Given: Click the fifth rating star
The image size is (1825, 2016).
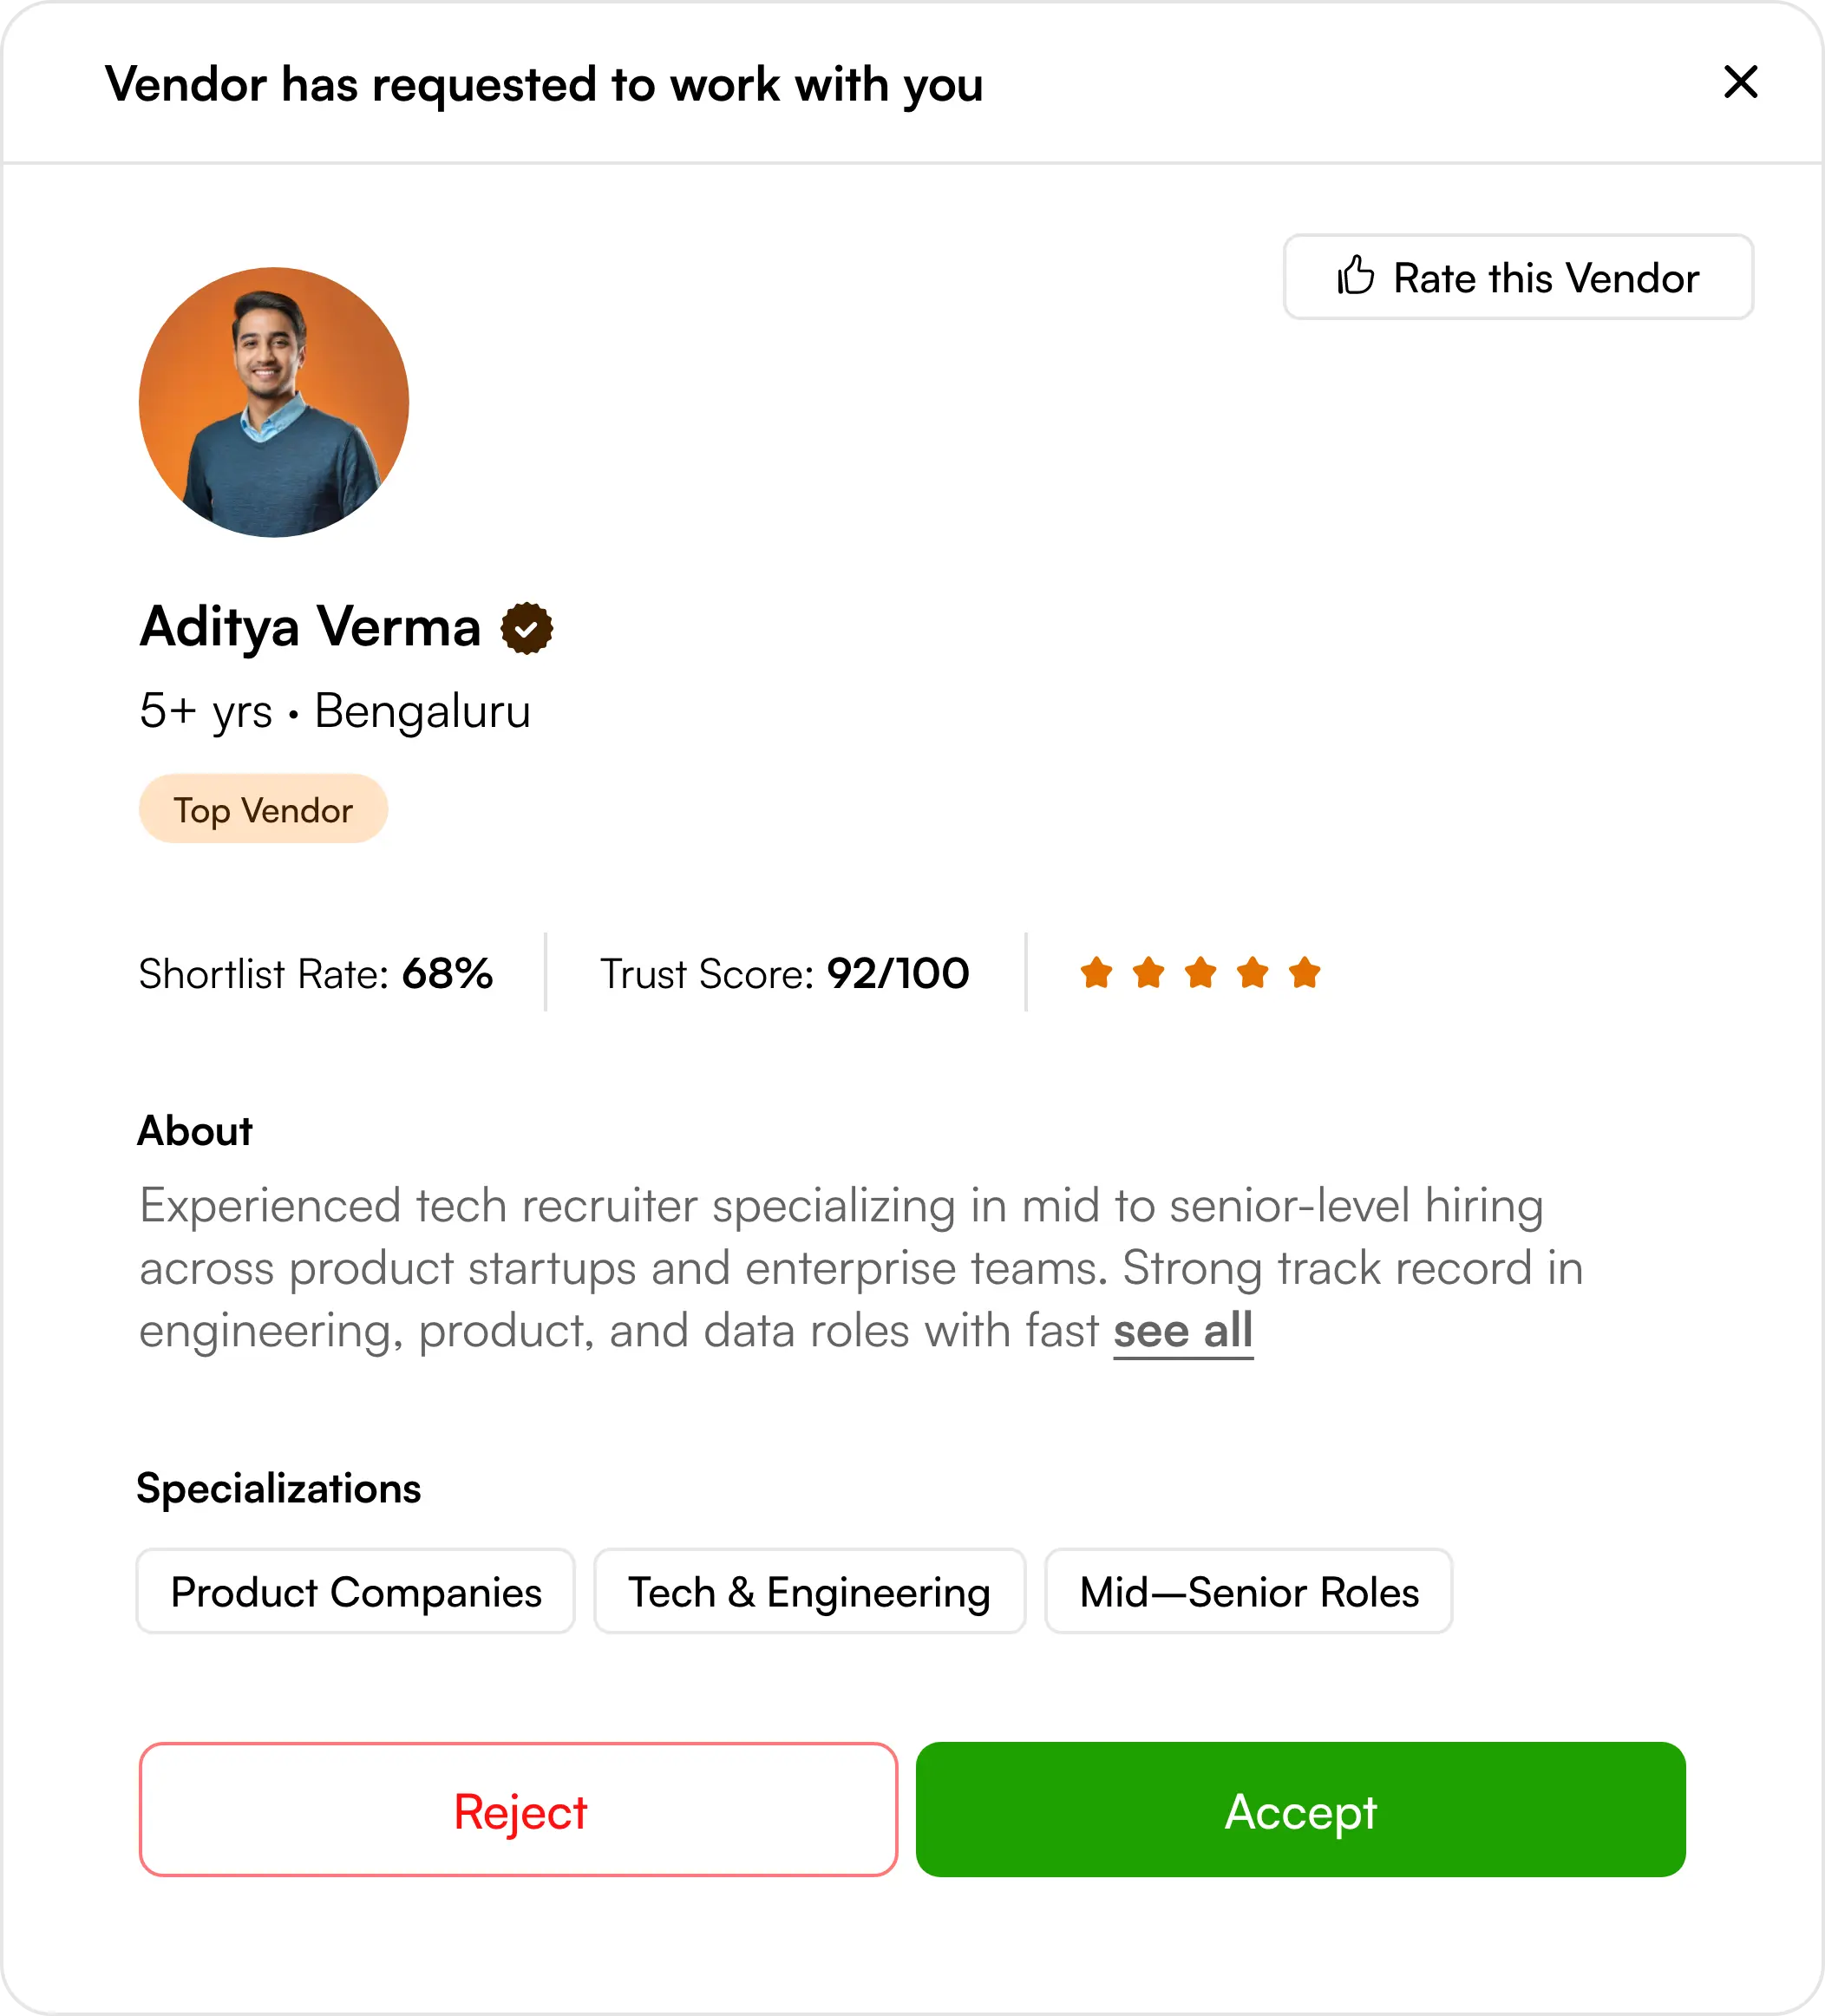Looking at the screenshot, I should coord(1304,972).
